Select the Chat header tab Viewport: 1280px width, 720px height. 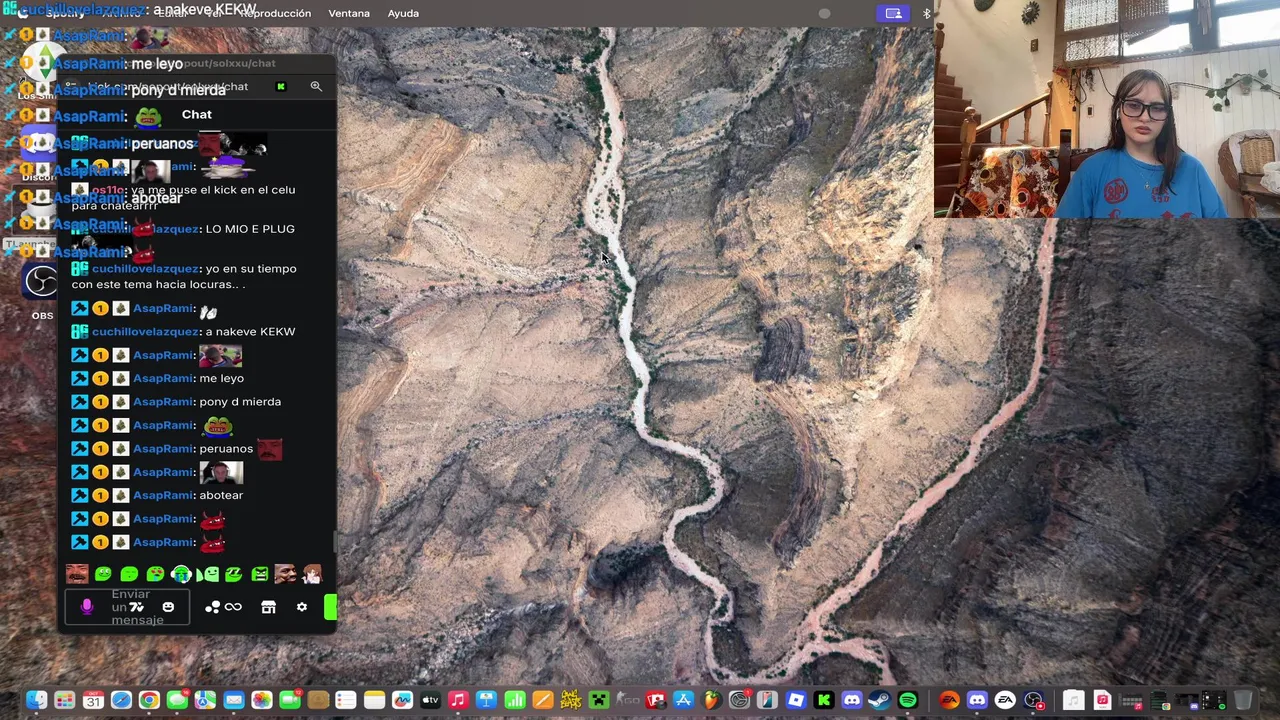[x=197, y=114]
